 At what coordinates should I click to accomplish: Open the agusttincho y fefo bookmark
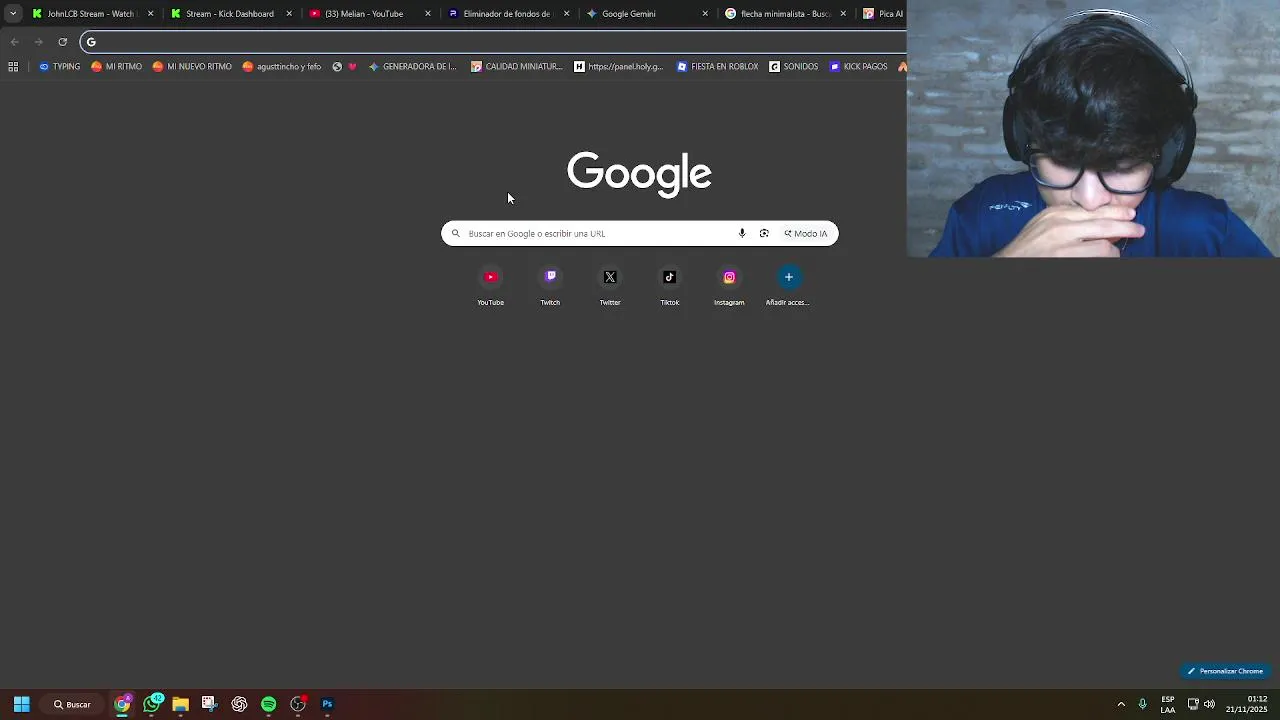coord(281,67)
